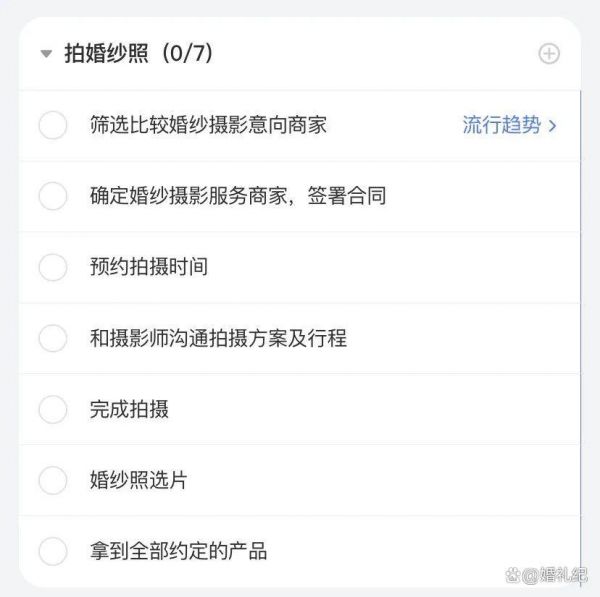Screen dimensions: 600x597
Task: Click the 婚礼纪 watermark logo
Action: click(x=546, y=575)
